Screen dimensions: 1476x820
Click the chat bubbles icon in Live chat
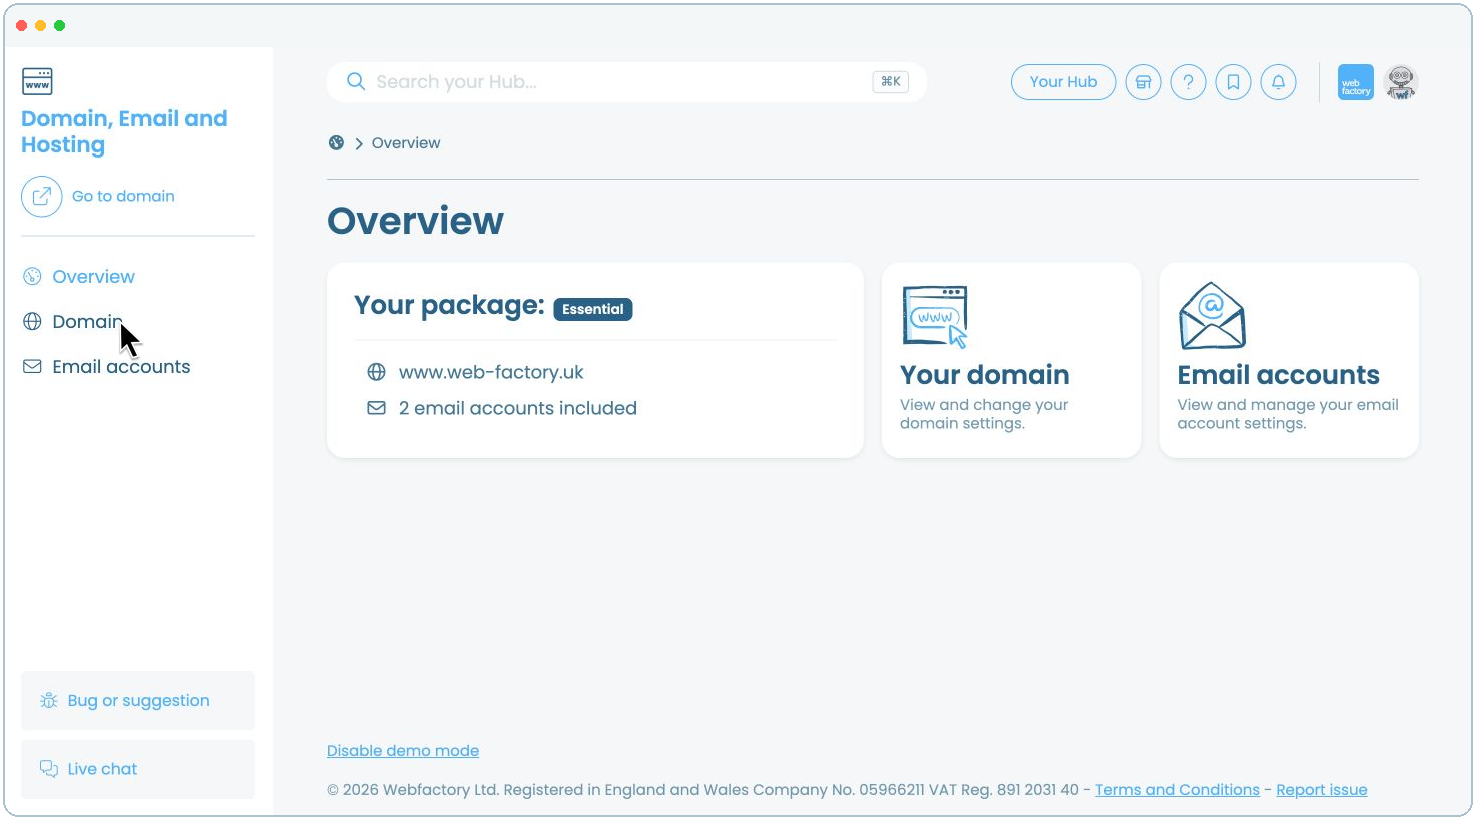click(x=49, y=768)
